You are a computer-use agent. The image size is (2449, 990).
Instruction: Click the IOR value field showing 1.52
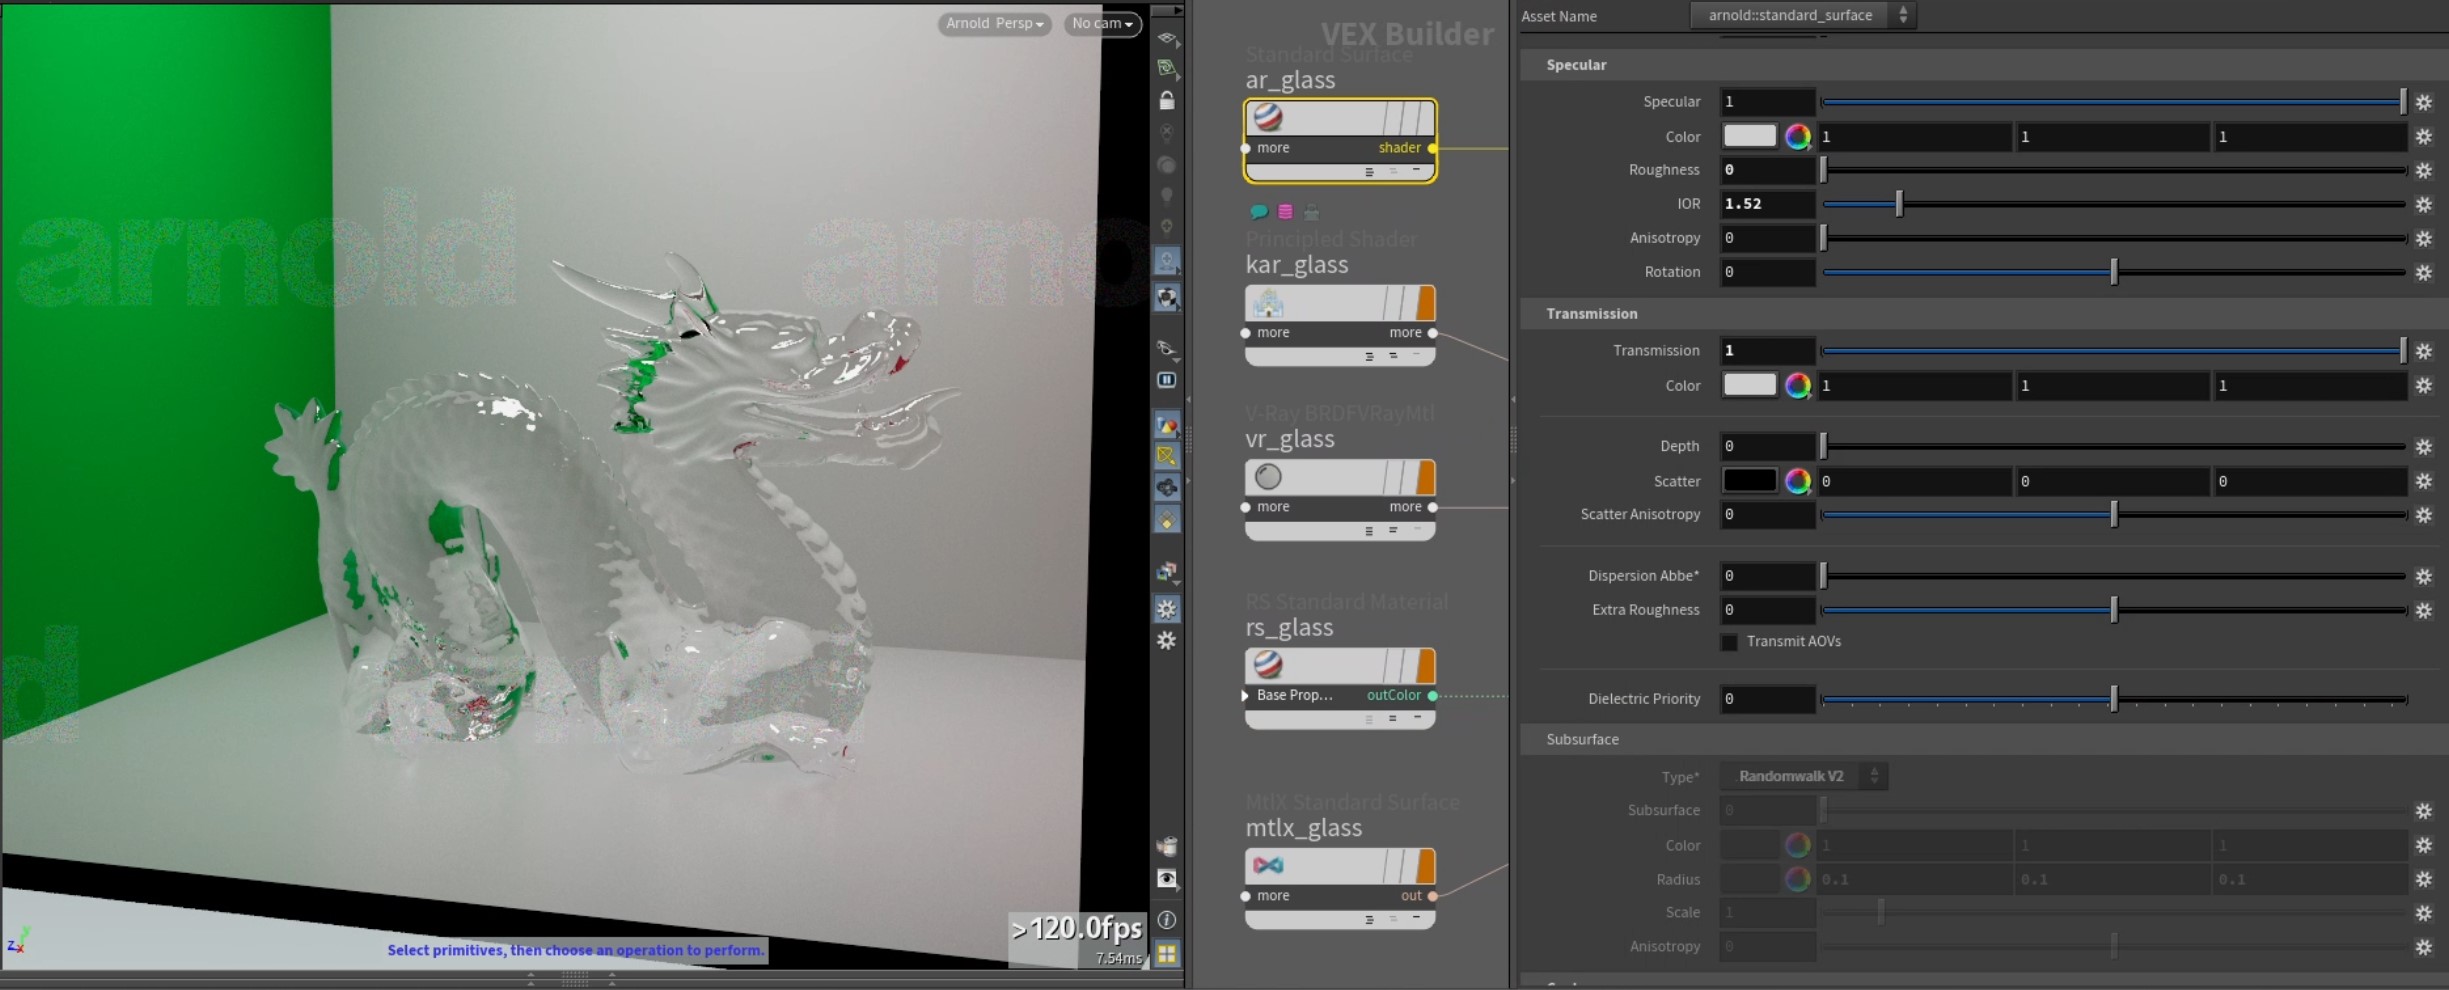click(1766, 203)
